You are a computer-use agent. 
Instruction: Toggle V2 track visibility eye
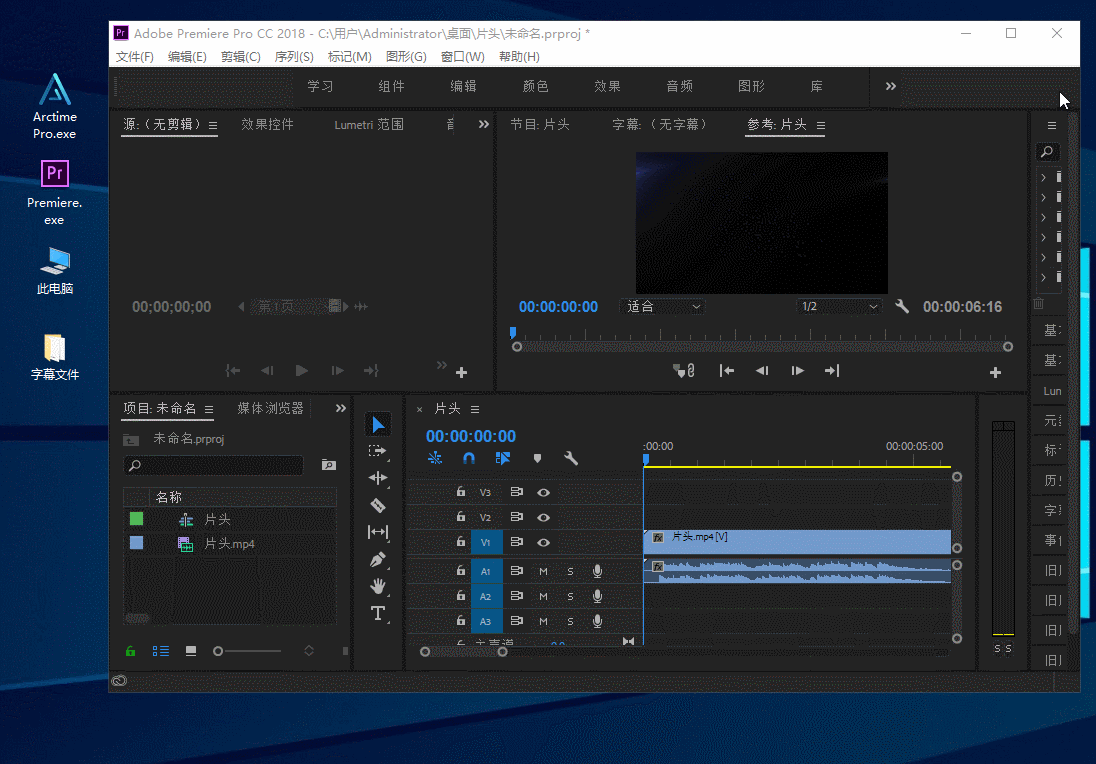pyautogui.click(x=543, y=517)
